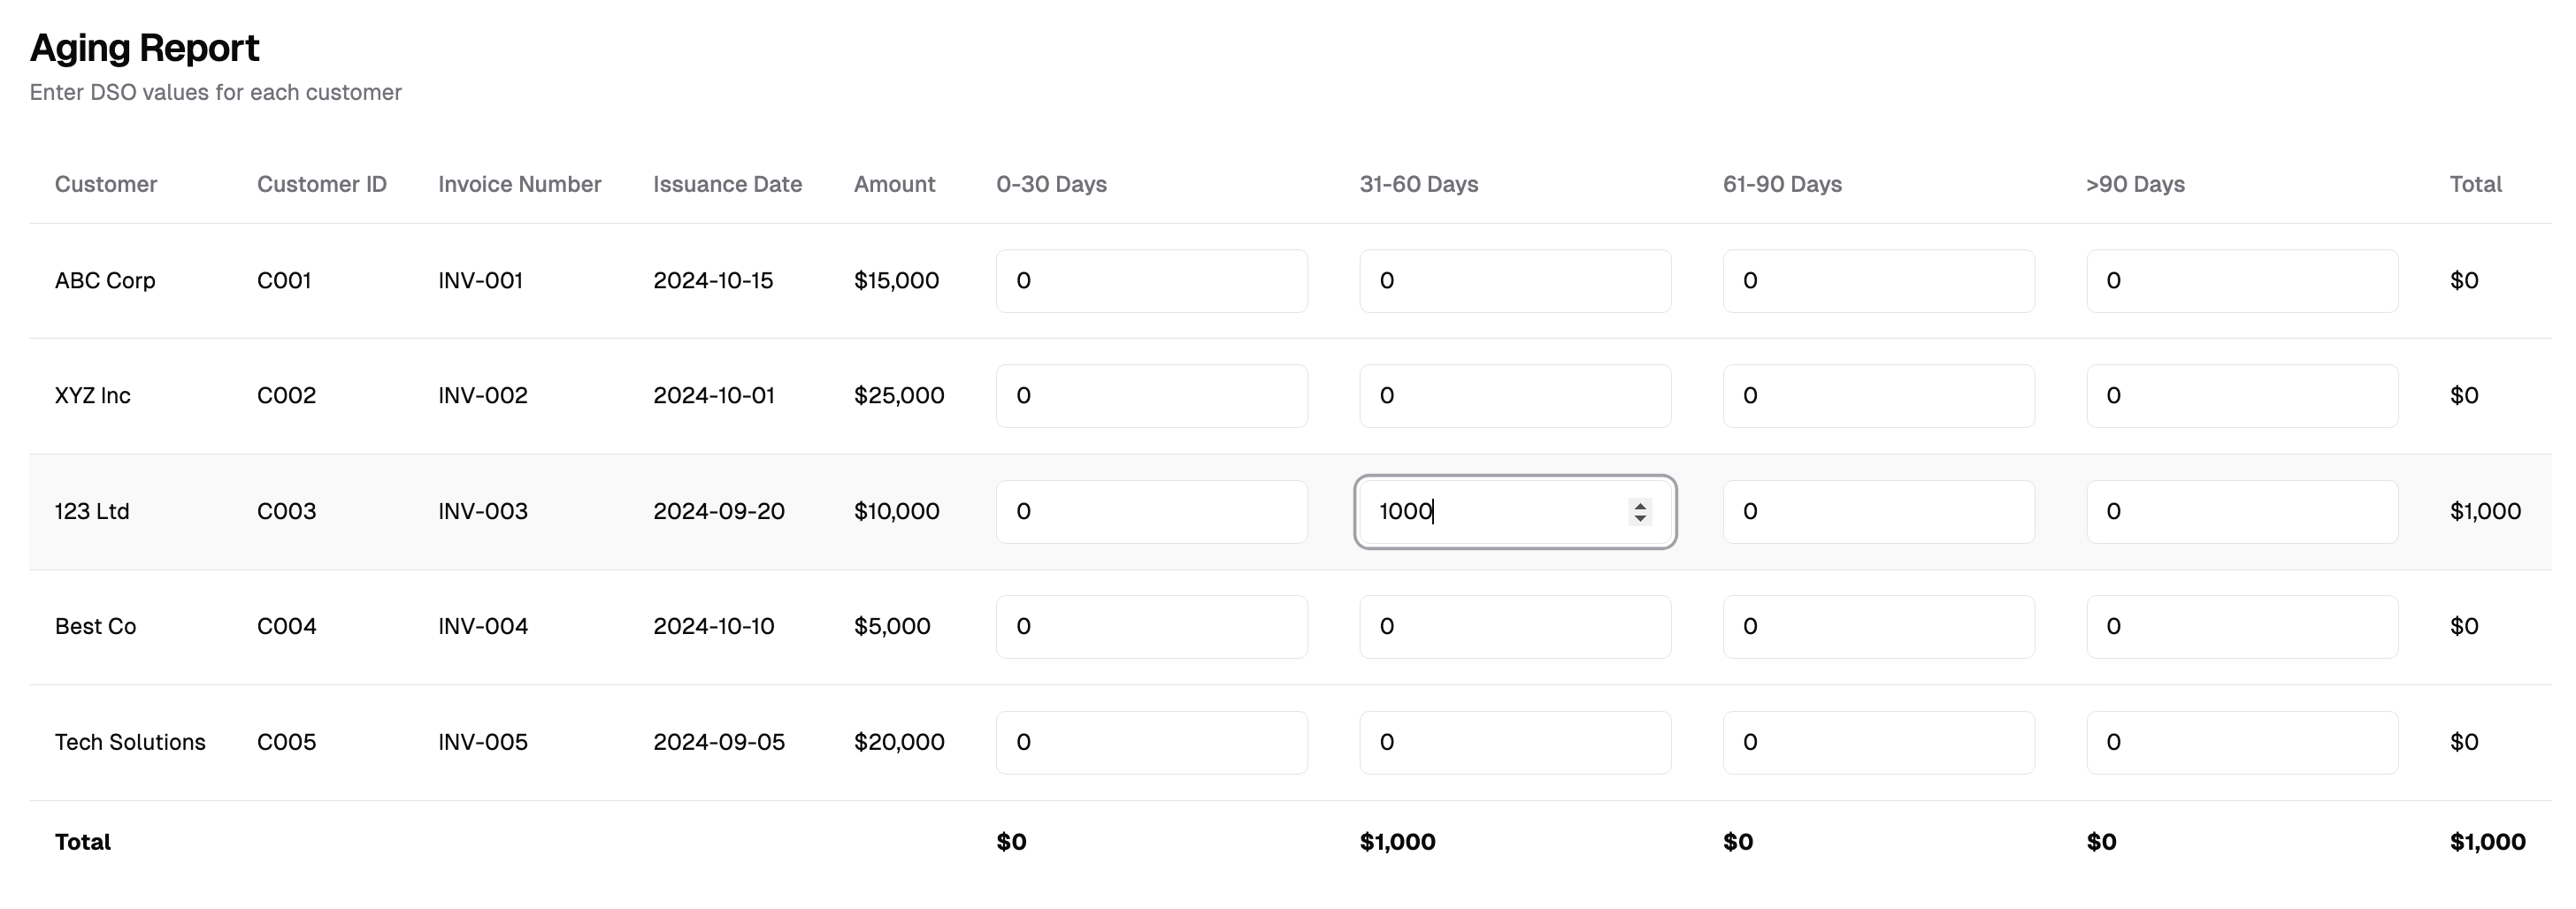Click the $5,000 amount cell
This screenshot has width=2576, height=909.
click(x=892, y=627)
